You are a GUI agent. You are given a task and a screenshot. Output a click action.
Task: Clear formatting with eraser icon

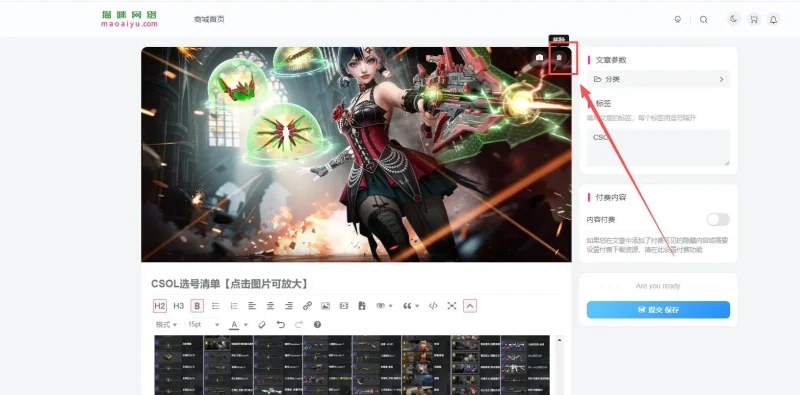262,325
